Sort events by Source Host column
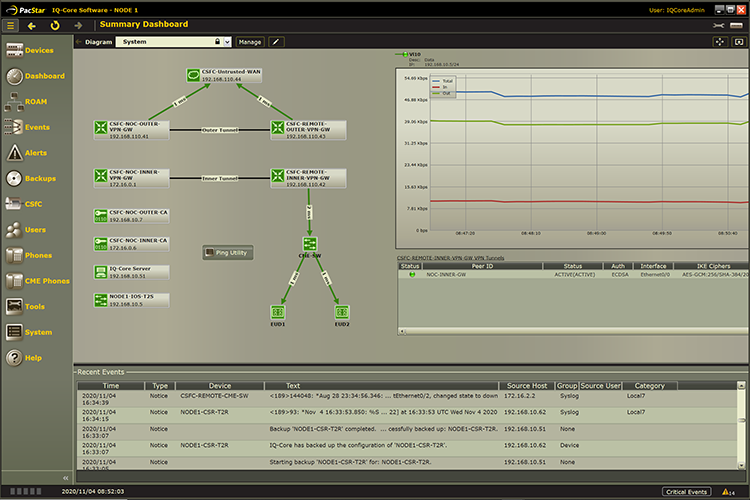 (x=527, y=386)
